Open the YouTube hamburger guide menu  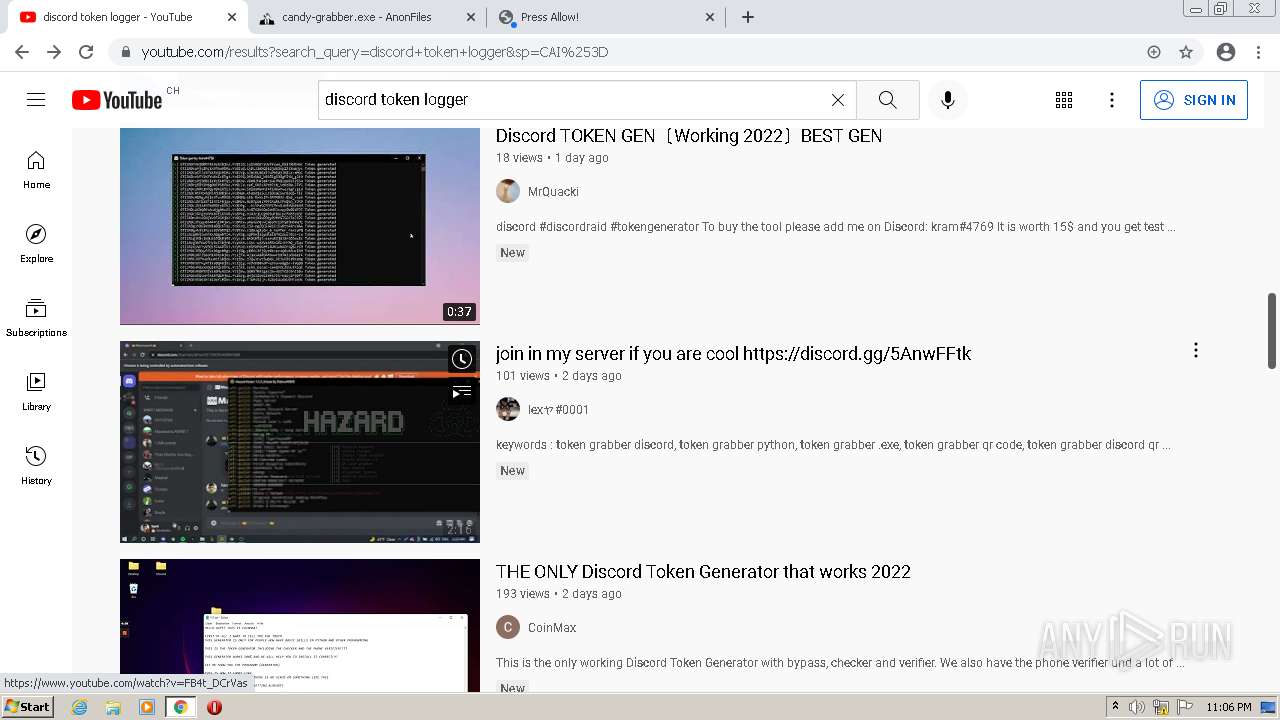click(x=36, y=100)
